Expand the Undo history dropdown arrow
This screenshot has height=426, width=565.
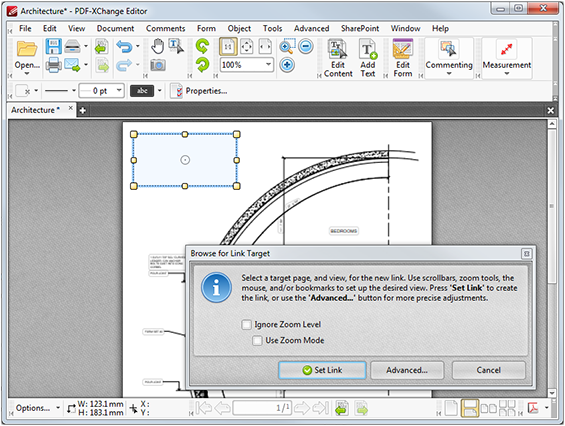[x=138, y=46]
